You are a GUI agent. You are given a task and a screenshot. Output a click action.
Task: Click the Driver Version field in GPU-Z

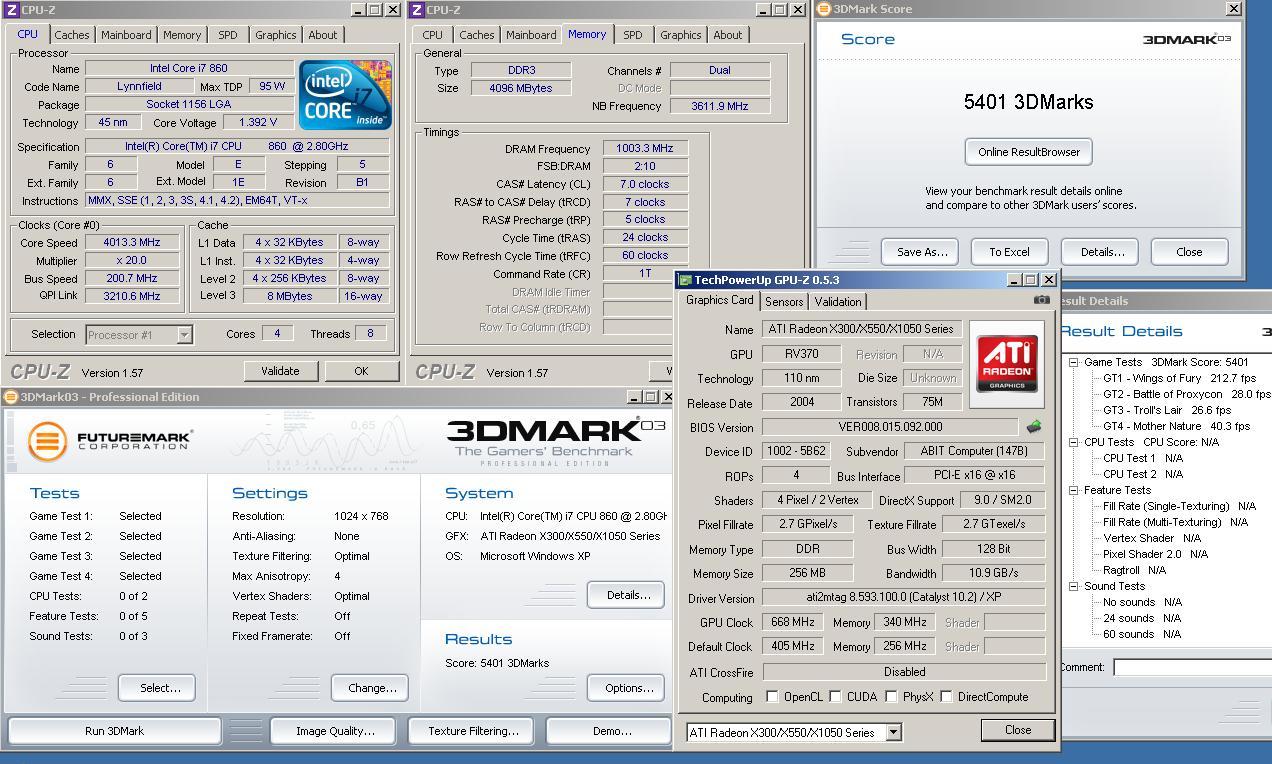pos(903,598)
